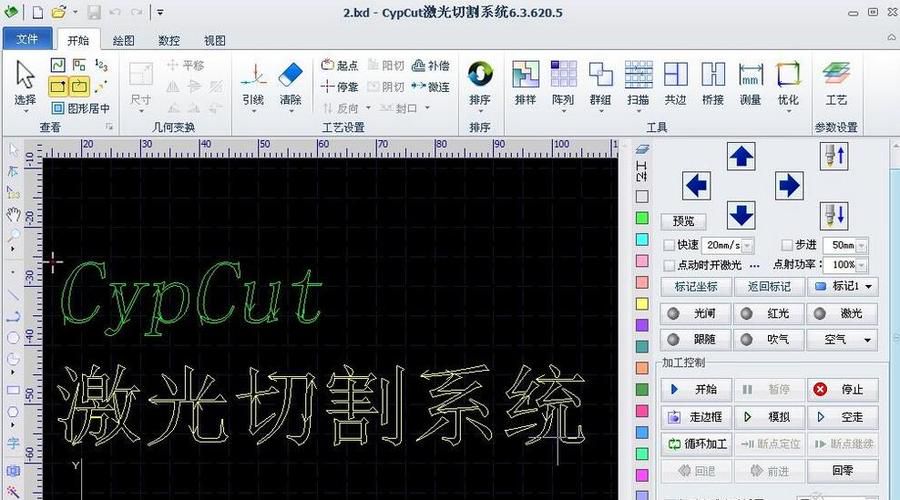Click the 共边 common edge tool
The height and width of the screenshot is (500, 900).
(676, 84)
